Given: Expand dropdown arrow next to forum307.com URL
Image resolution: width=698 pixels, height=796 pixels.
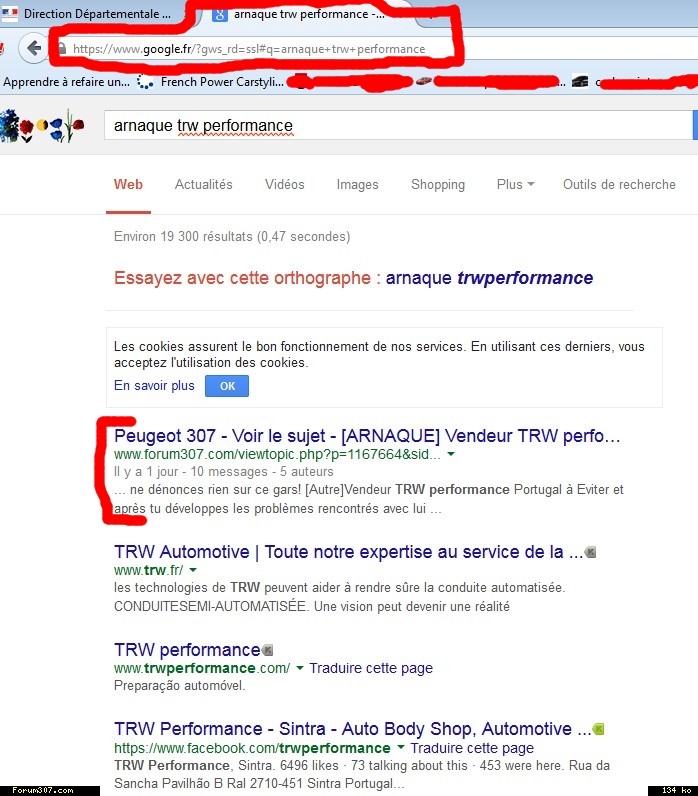Looking at the screenshot, I should pyautogui.click(x=451, y=454).
